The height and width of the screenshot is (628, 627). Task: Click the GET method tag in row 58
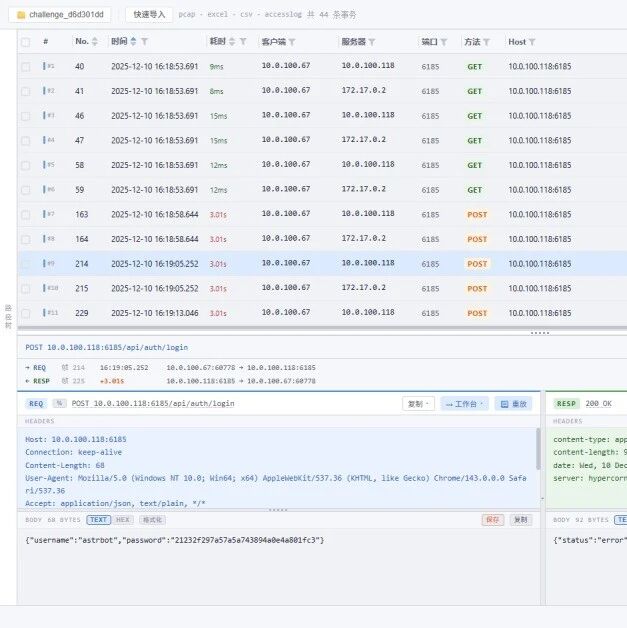474,165
